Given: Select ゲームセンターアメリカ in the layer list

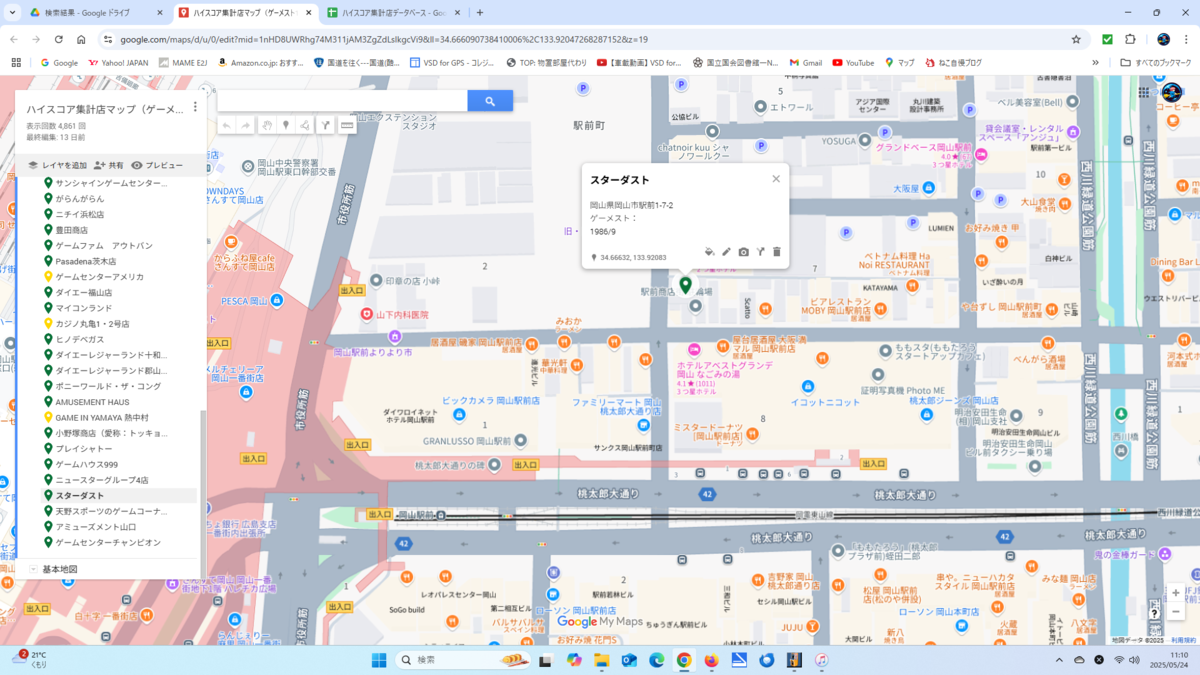Looking at the screenshot, I should (99, 276).
